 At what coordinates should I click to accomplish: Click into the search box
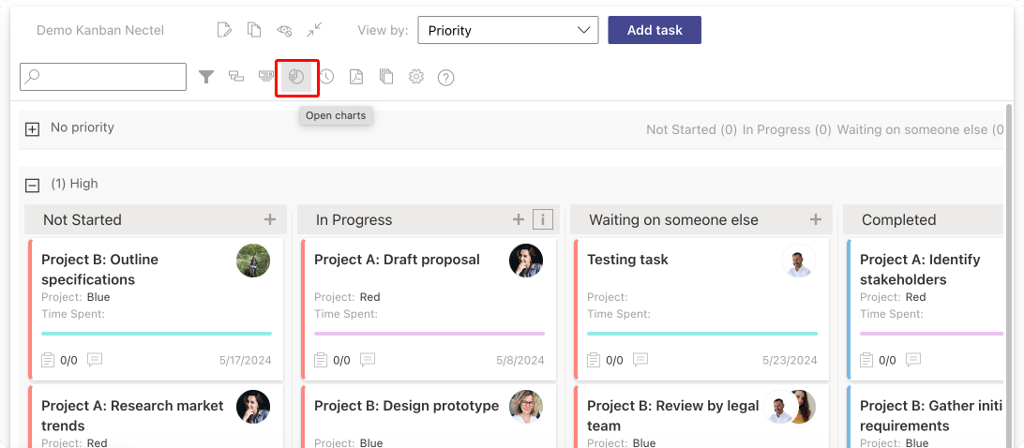tap(103, 77)
